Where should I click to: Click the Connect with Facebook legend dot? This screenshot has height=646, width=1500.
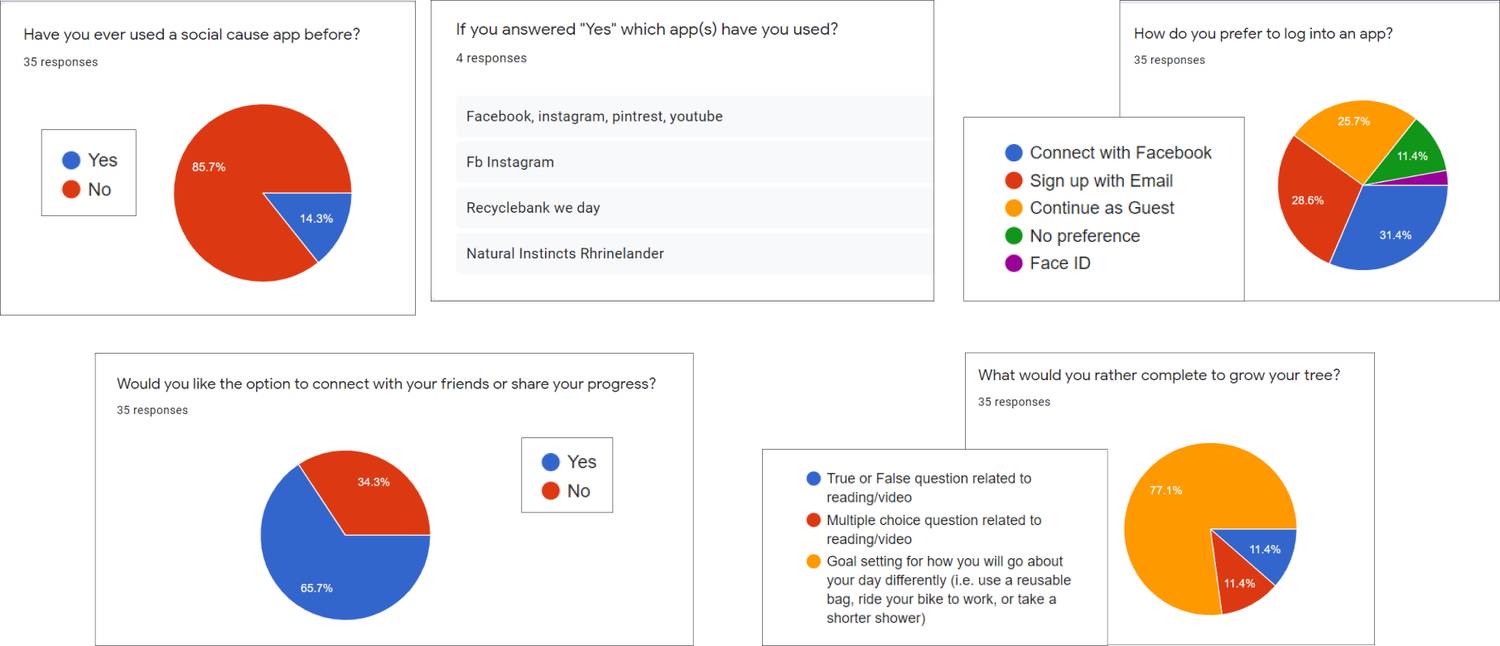click(1013, 153)
